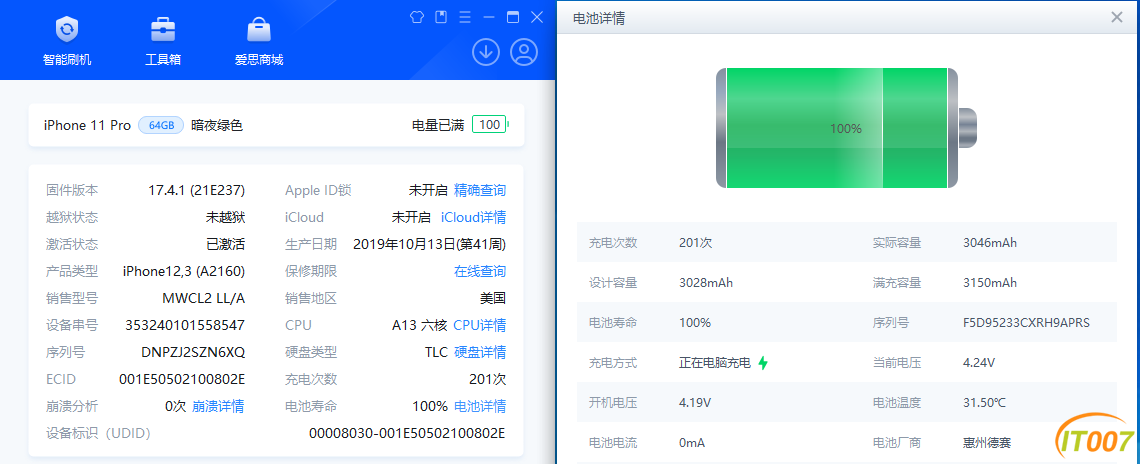Select serial number DNPZJ2SZN6XQ
Screen dimensions: 1140x464
[193, 352]
